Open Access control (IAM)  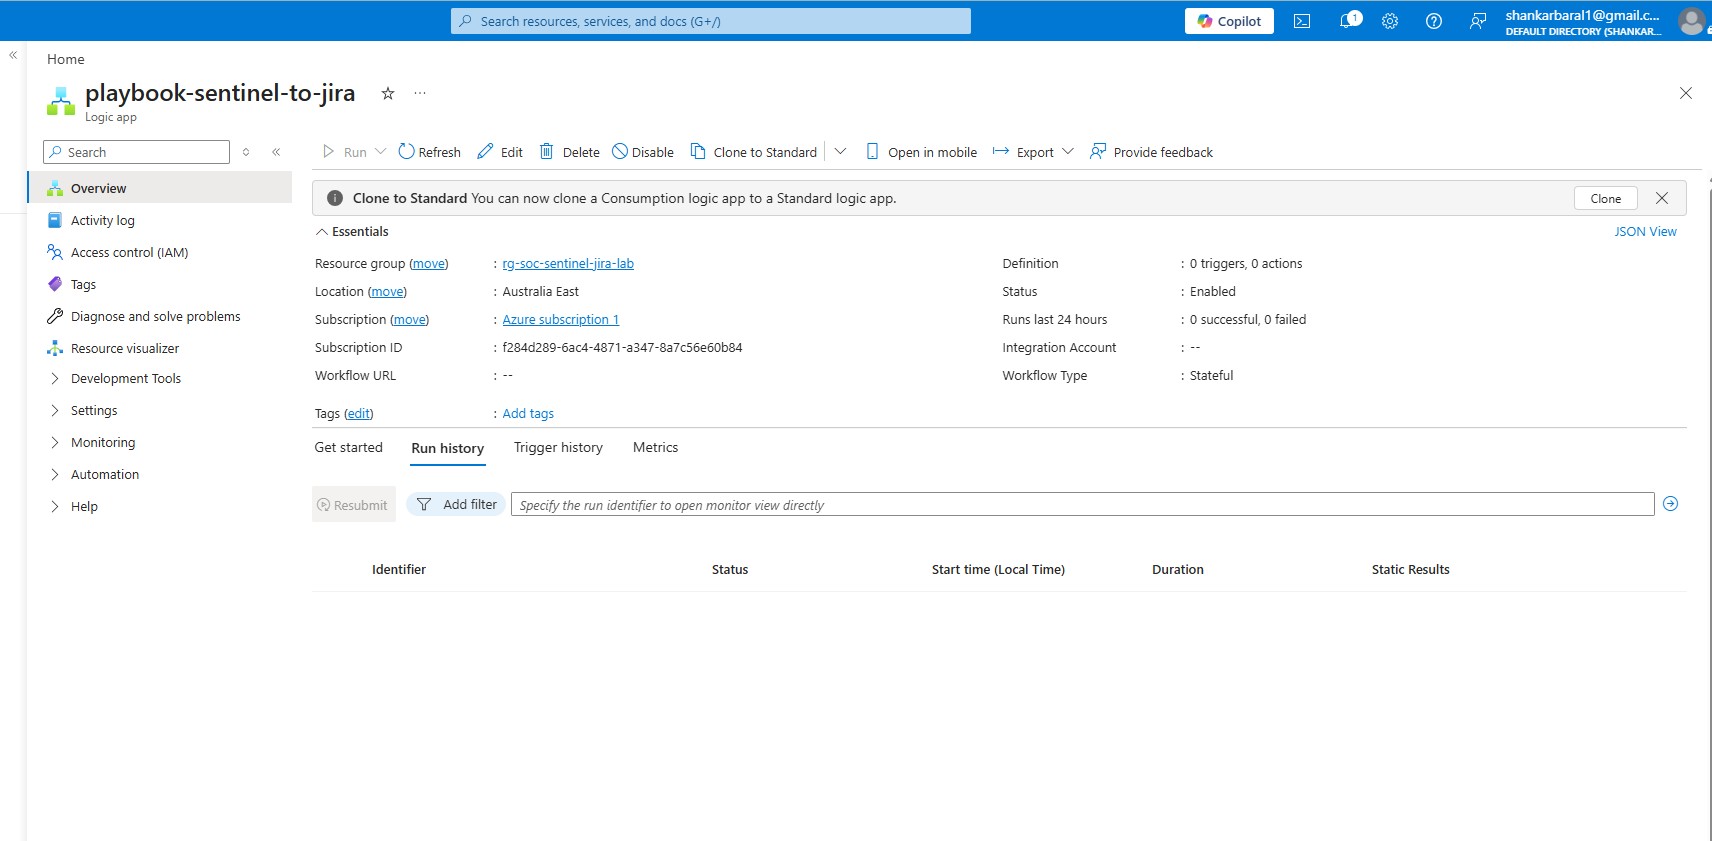pos(129,252)
